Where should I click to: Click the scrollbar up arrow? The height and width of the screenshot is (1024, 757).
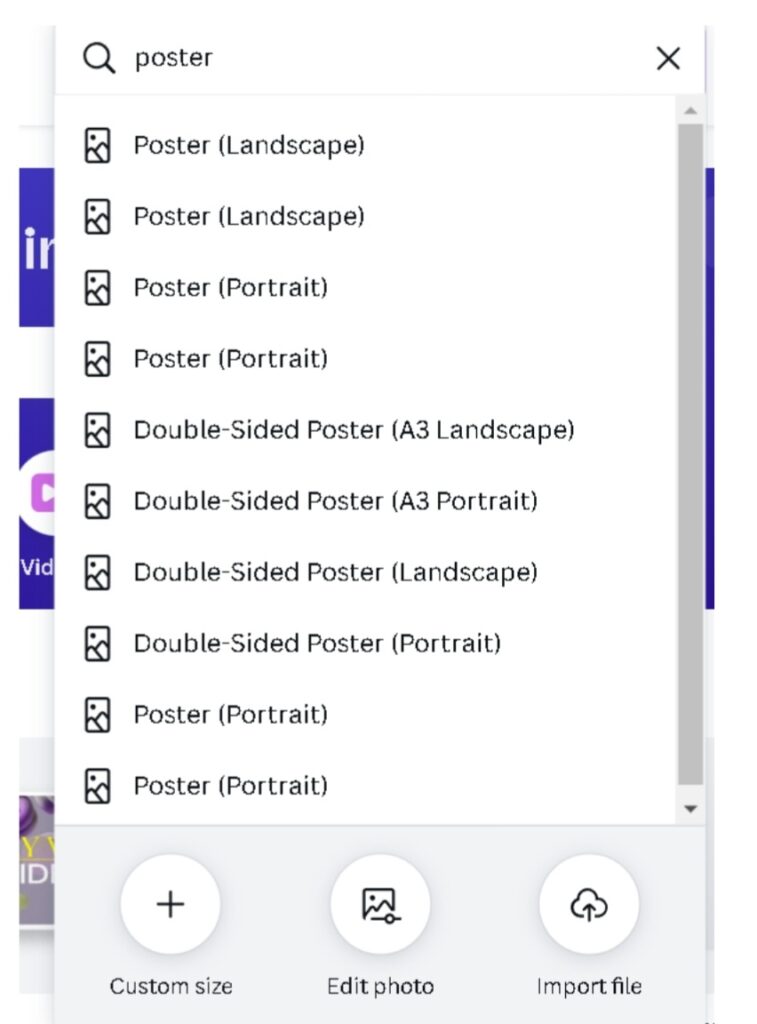690,111
